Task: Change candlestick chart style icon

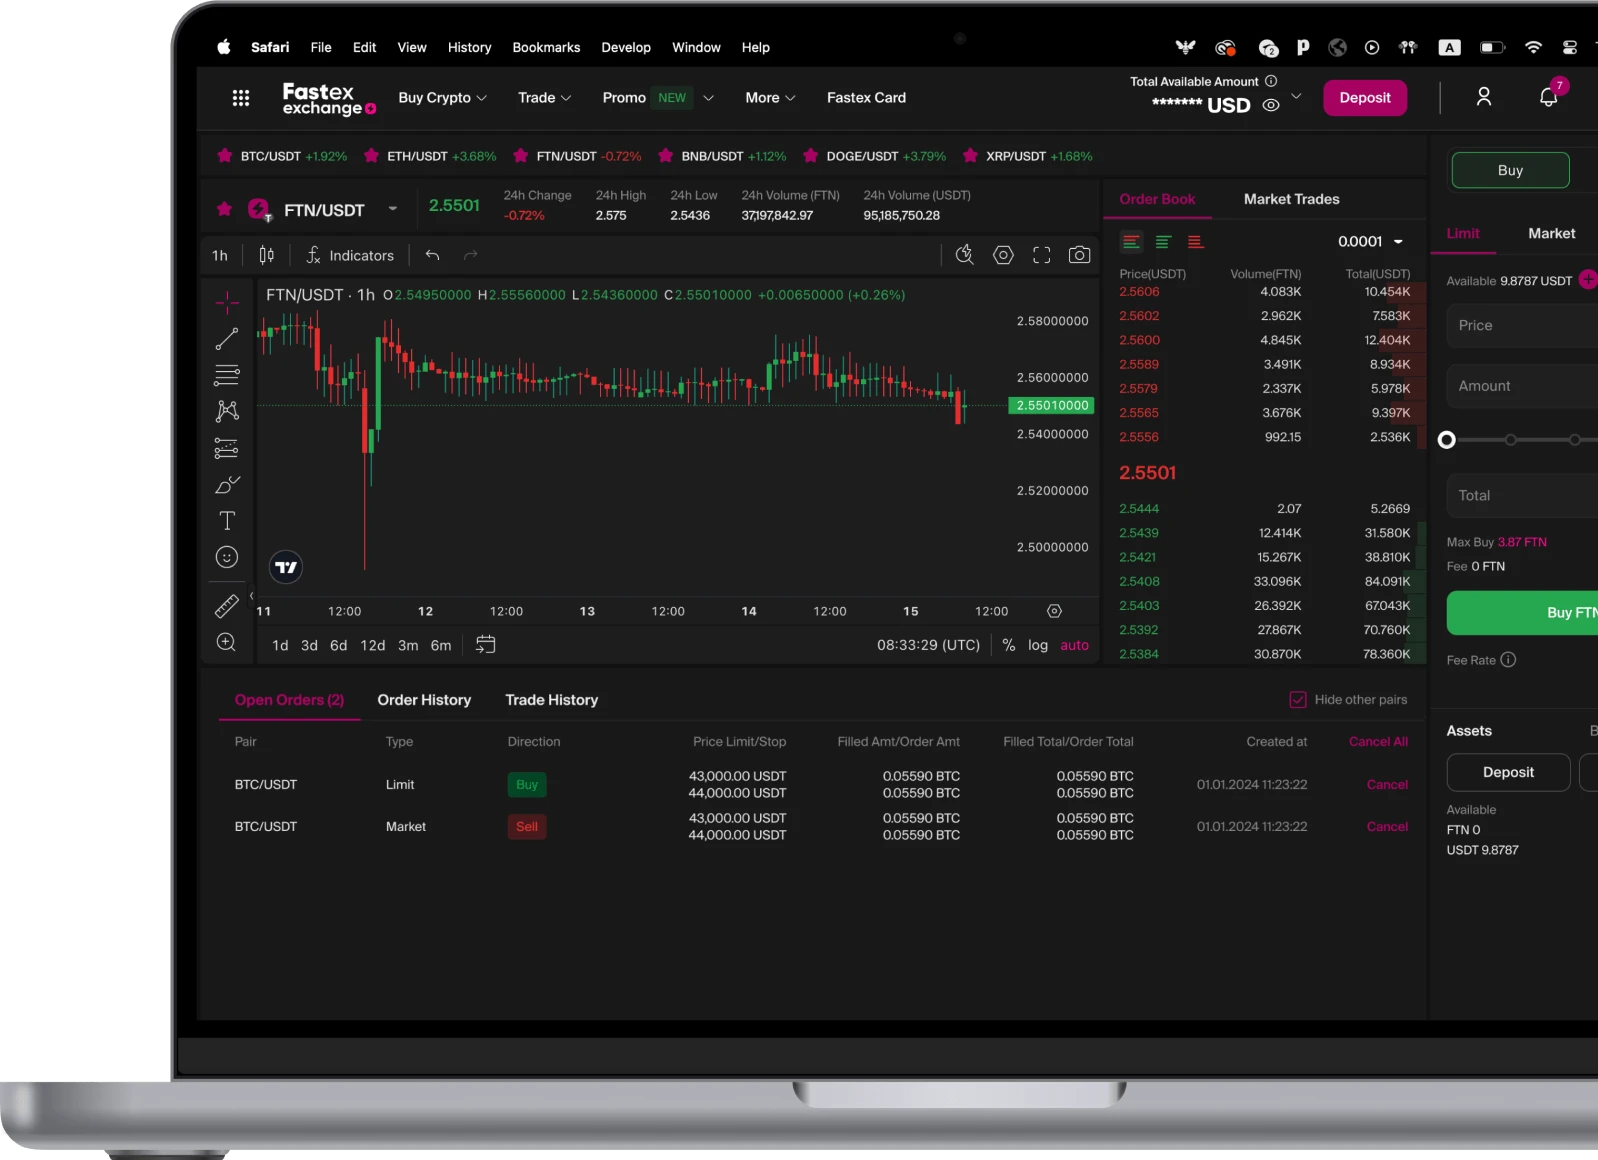Action: point(266,255)
